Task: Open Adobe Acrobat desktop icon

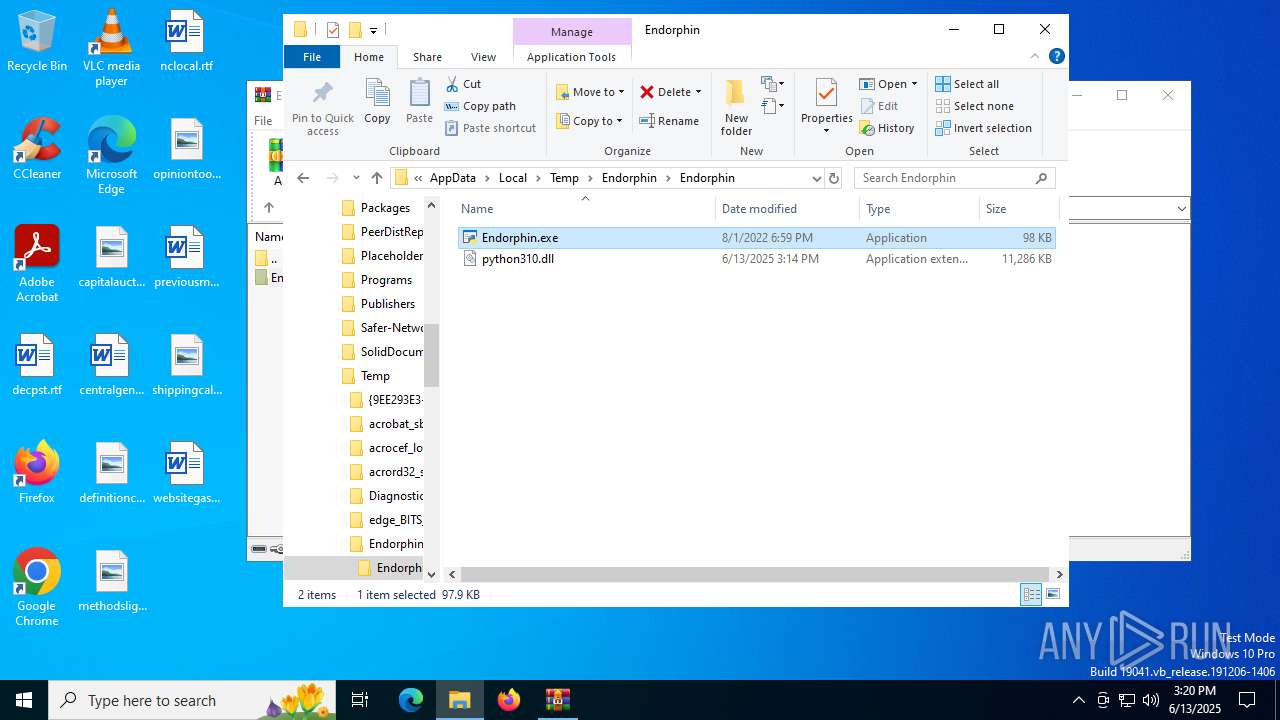Action: pyautogui.click(x=37, y=264)
